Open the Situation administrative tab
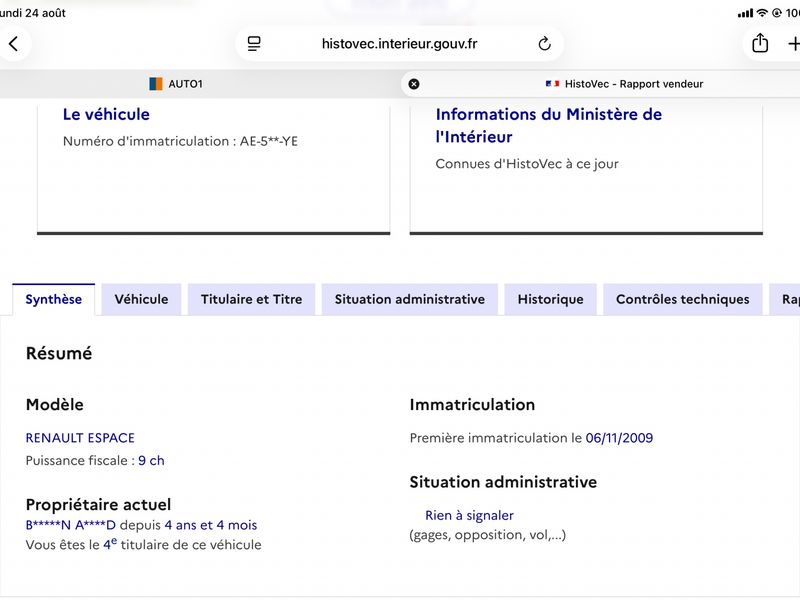This screenshot has height=600, width=800. click(x=410, y=299)
